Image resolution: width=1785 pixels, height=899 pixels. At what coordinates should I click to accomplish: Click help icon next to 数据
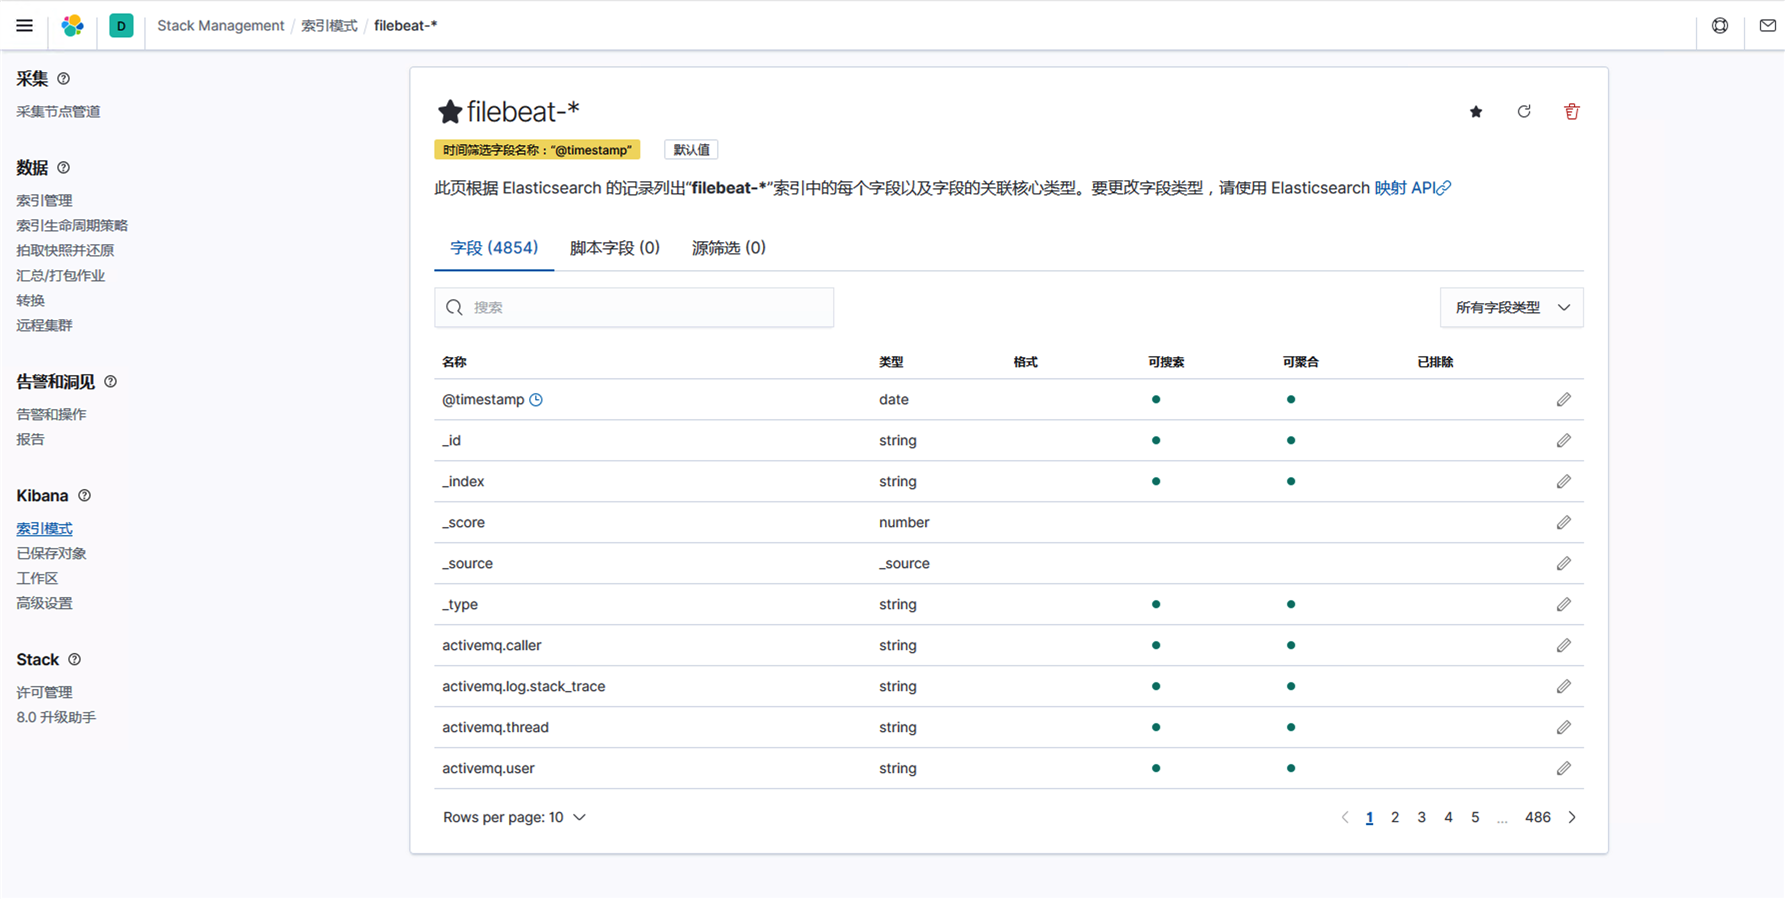pos(64,168)
